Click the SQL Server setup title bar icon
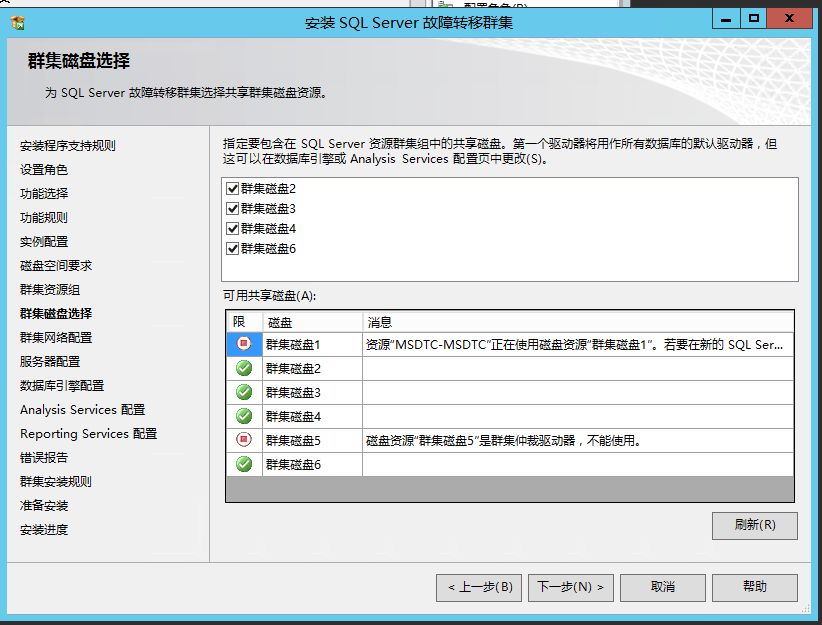822x625 pixels. pyautogui.click(x=18, y=21)
